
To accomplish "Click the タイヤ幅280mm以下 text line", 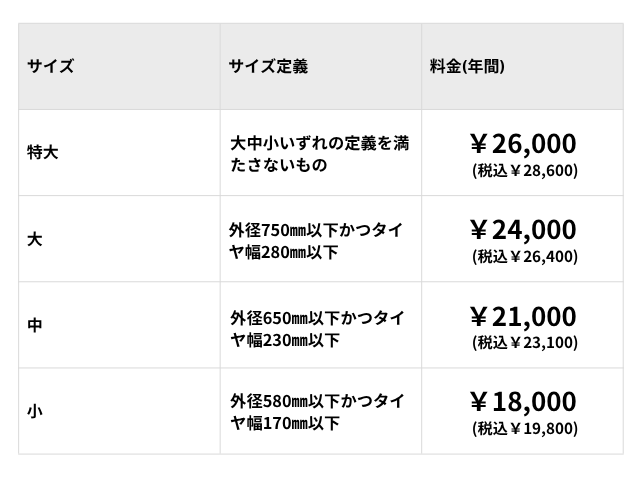I will [x=285, y=251].
